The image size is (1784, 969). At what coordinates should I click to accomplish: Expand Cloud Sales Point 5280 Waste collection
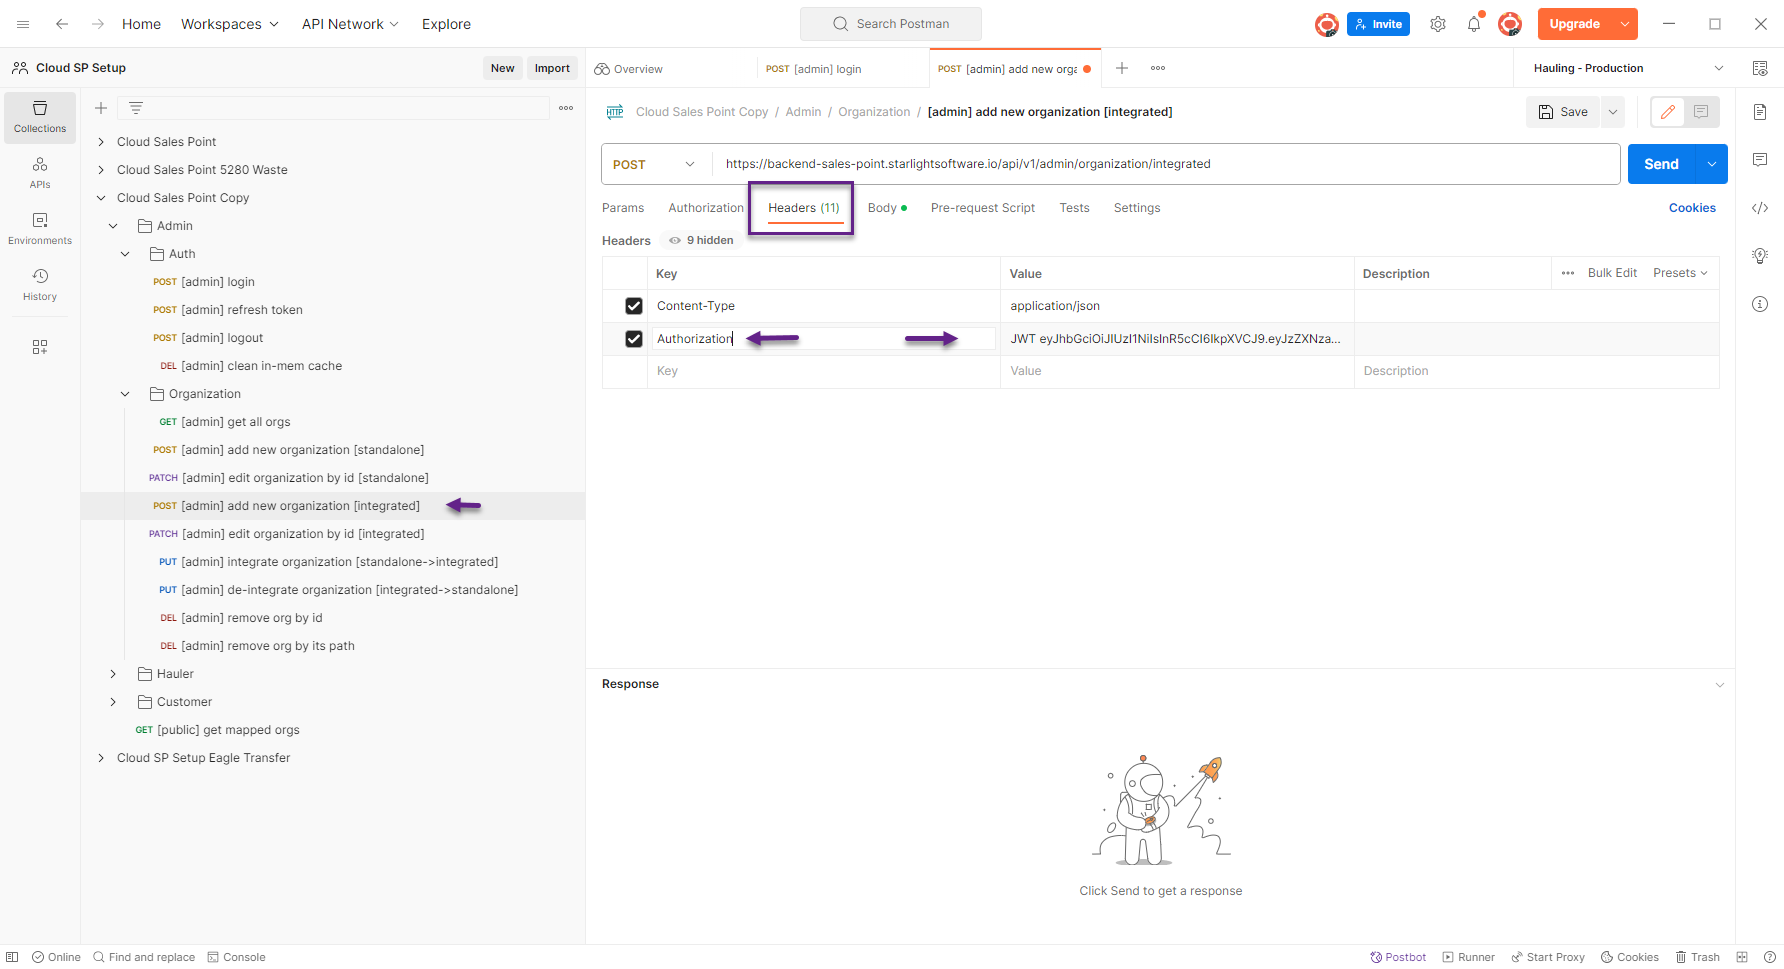(x=101, y=170)
